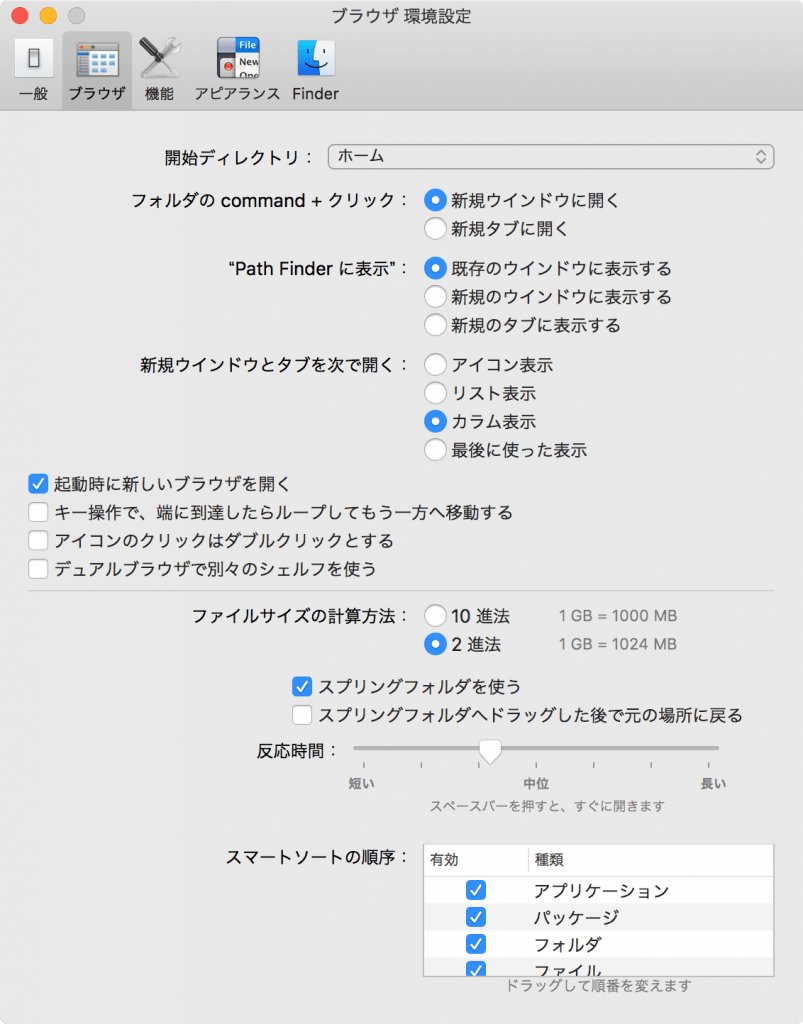The height and width of the screenshot is (1024, 803).
Task: Select the フォルダ row text
Action: click(567, 944)
